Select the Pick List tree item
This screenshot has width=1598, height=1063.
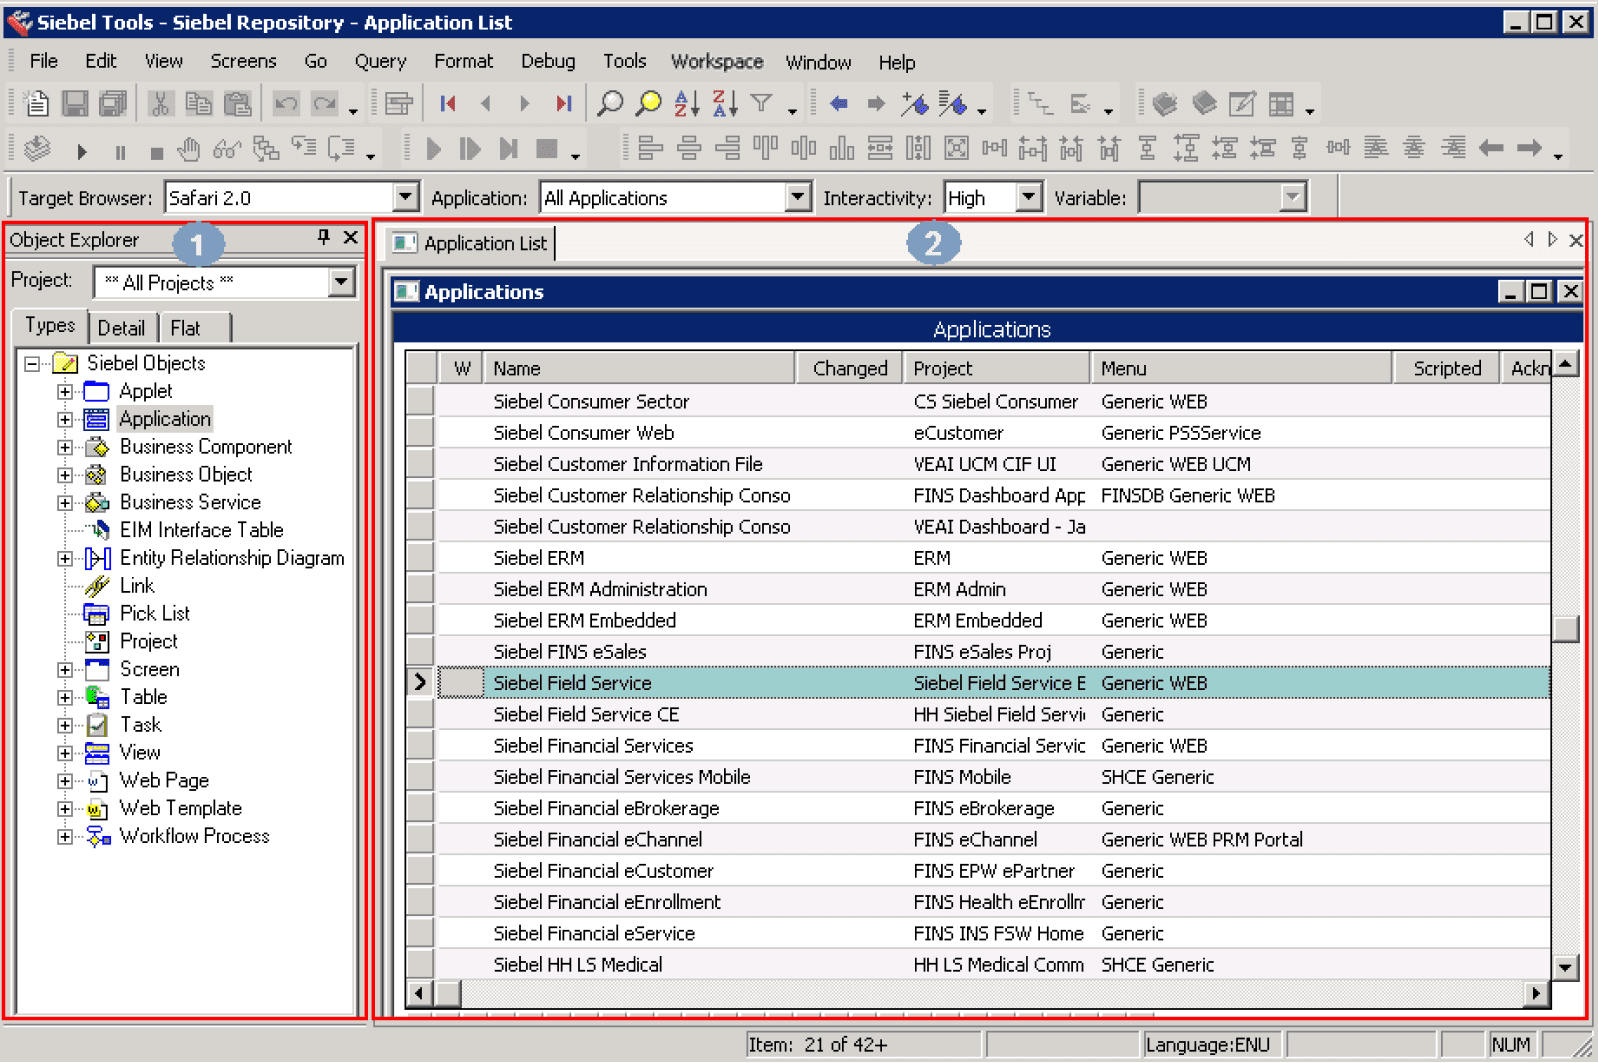(x=155, y=614)
